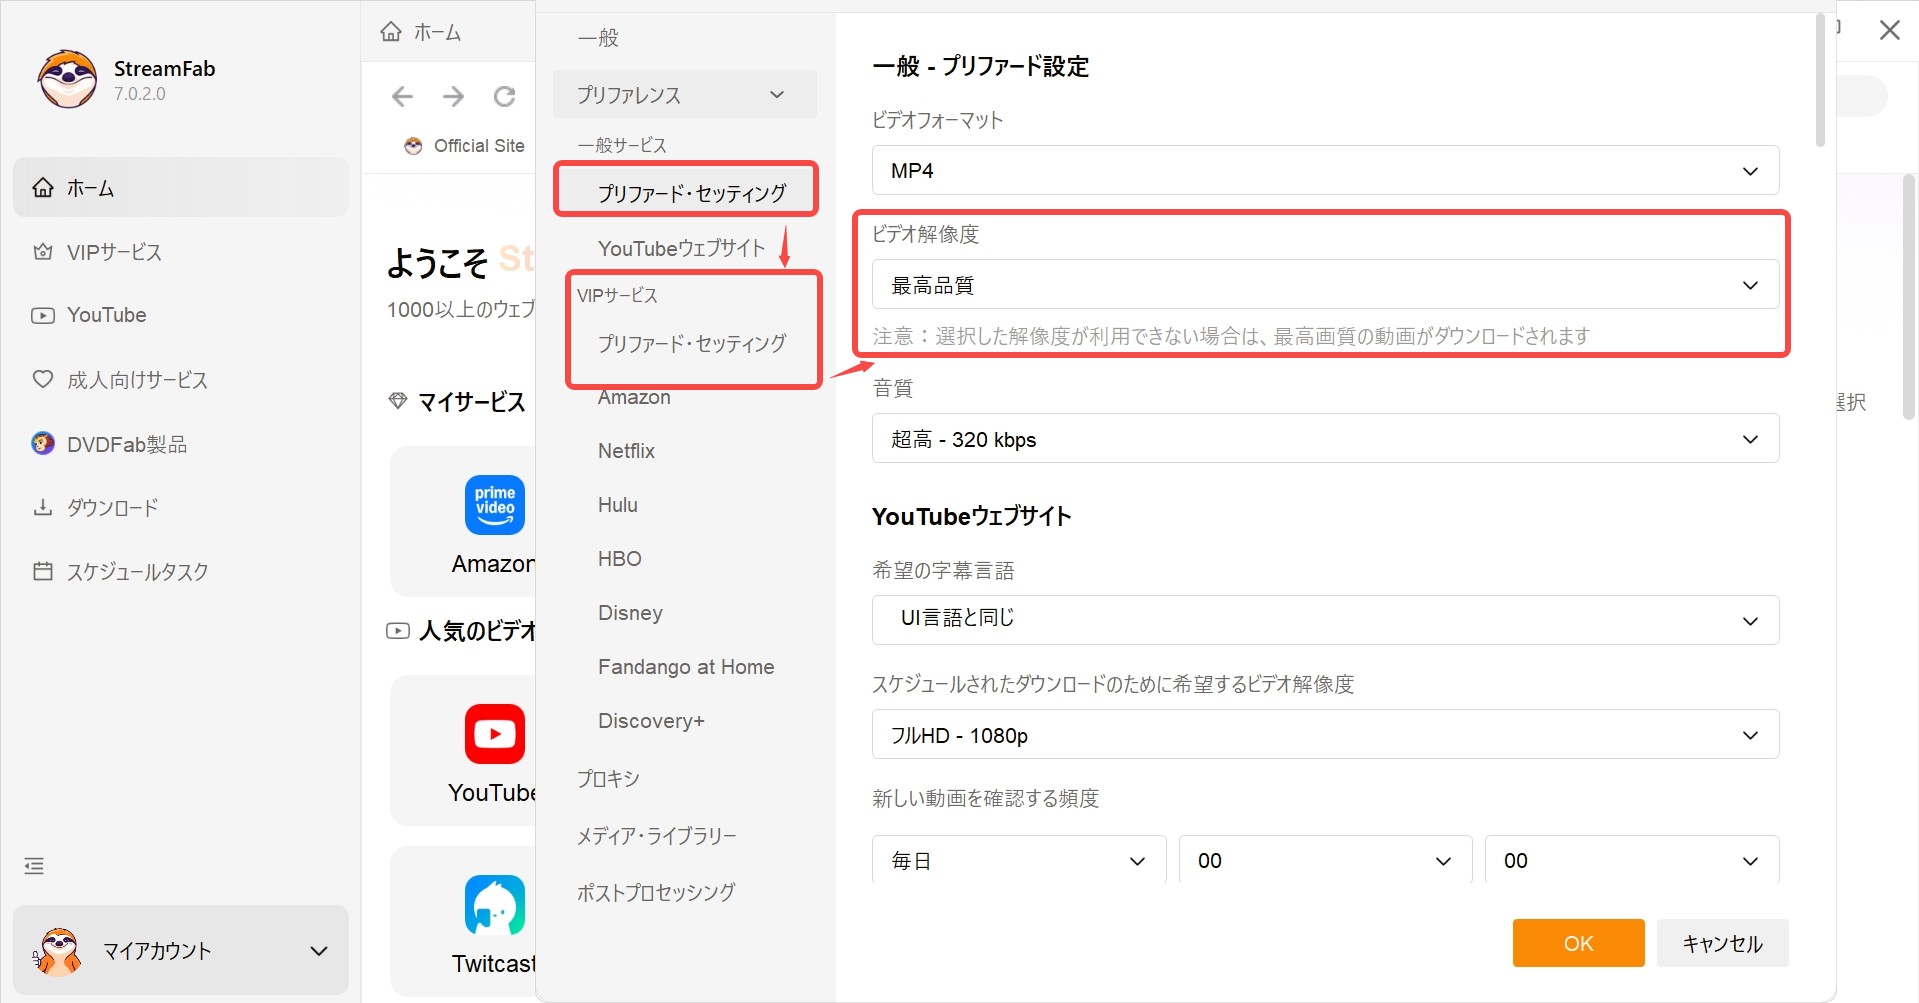Open the first 00 time dropdown
The width and height of the screenshot is (1919, 1003).
pos(1325,860)
